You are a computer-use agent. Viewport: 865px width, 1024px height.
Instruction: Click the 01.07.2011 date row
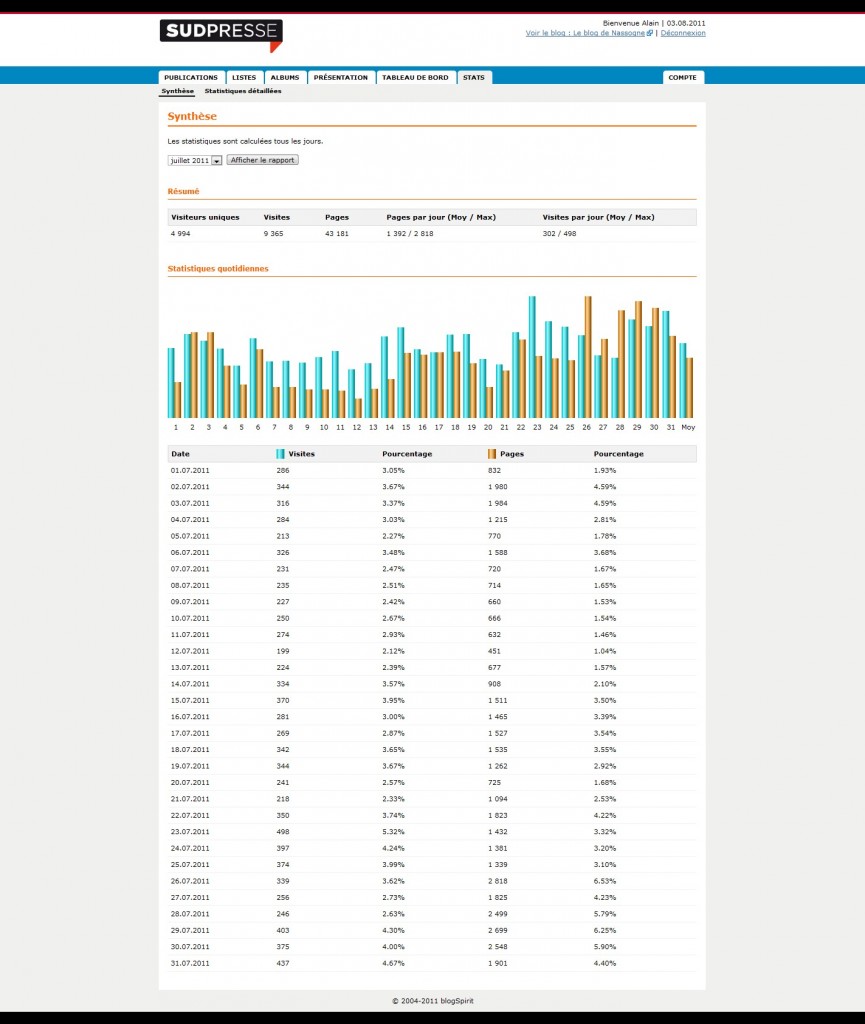click(432, 471)
